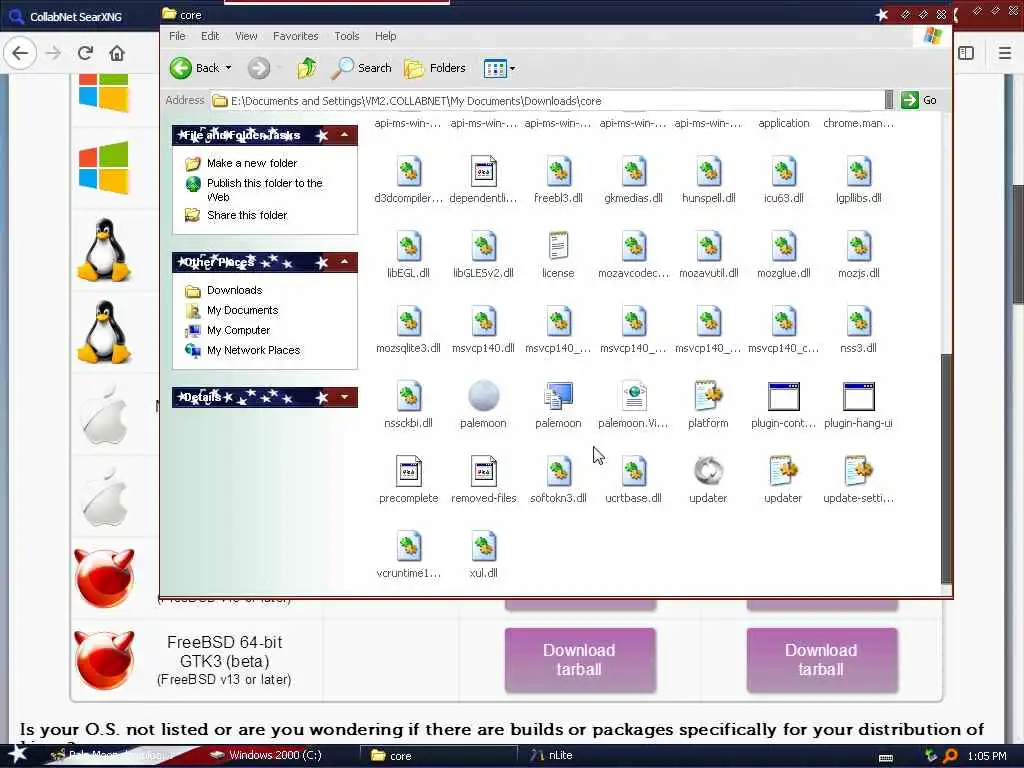Click Share this folder link
1024x768 pixels.
pyautogui.click(x=247, y=215)
